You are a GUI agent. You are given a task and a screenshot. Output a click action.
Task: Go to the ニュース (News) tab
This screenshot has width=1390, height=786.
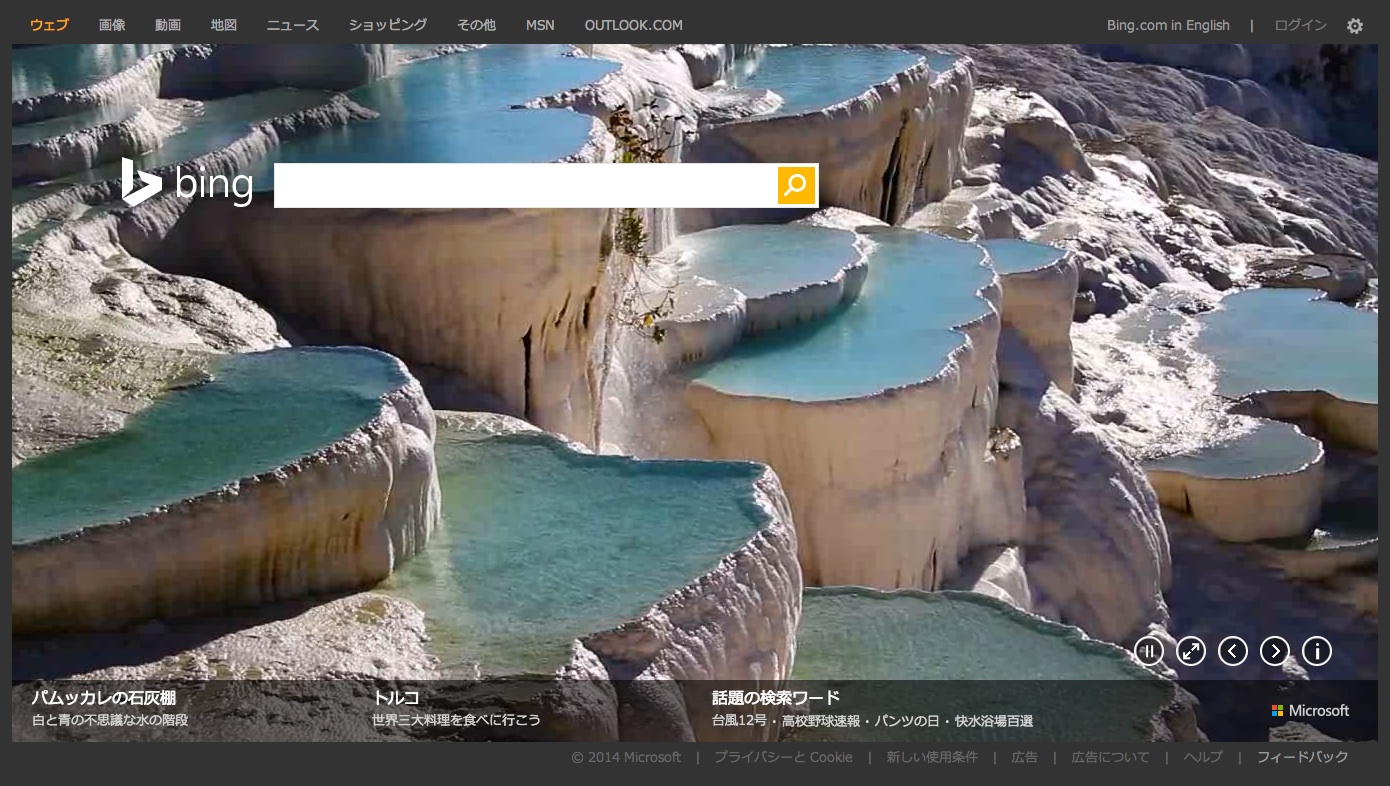pyautogui.click(x=293, y=25)
